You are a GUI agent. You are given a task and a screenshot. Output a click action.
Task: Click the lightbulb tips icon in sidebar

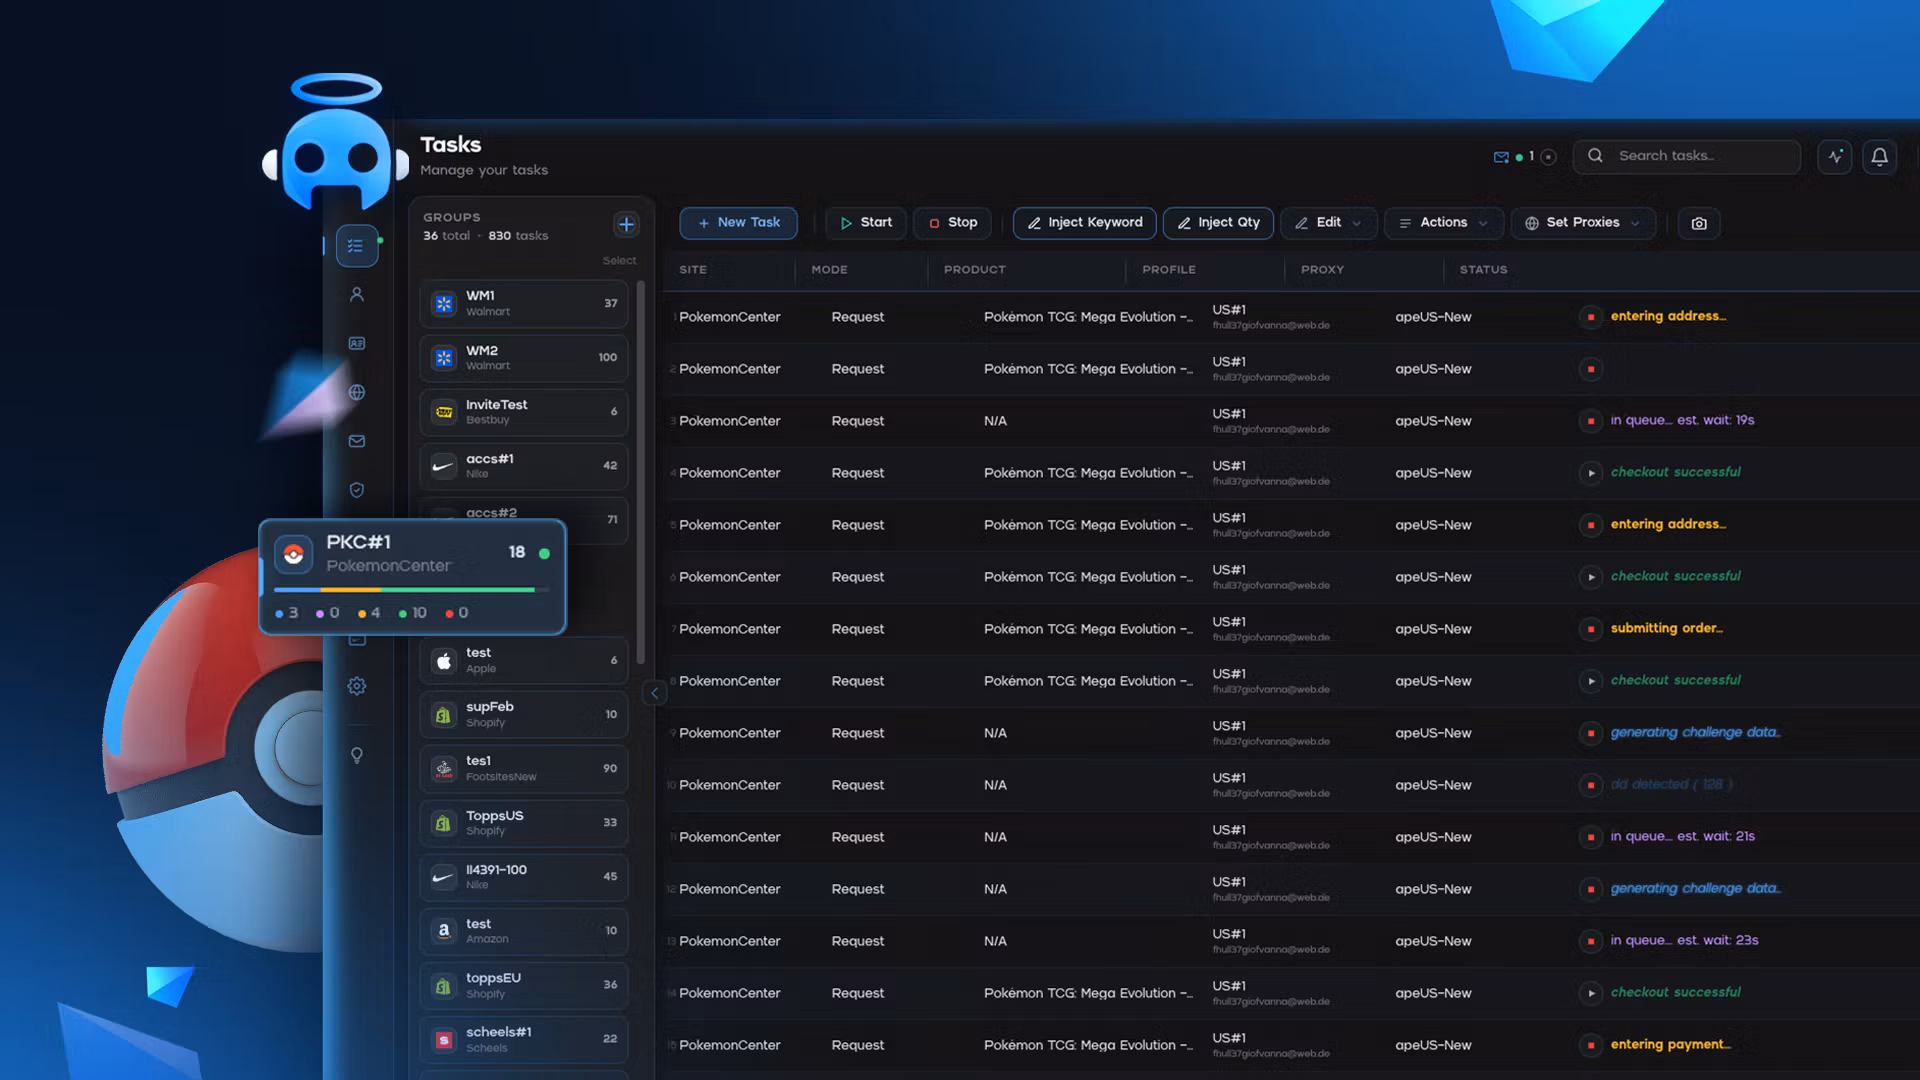point(356,755)
